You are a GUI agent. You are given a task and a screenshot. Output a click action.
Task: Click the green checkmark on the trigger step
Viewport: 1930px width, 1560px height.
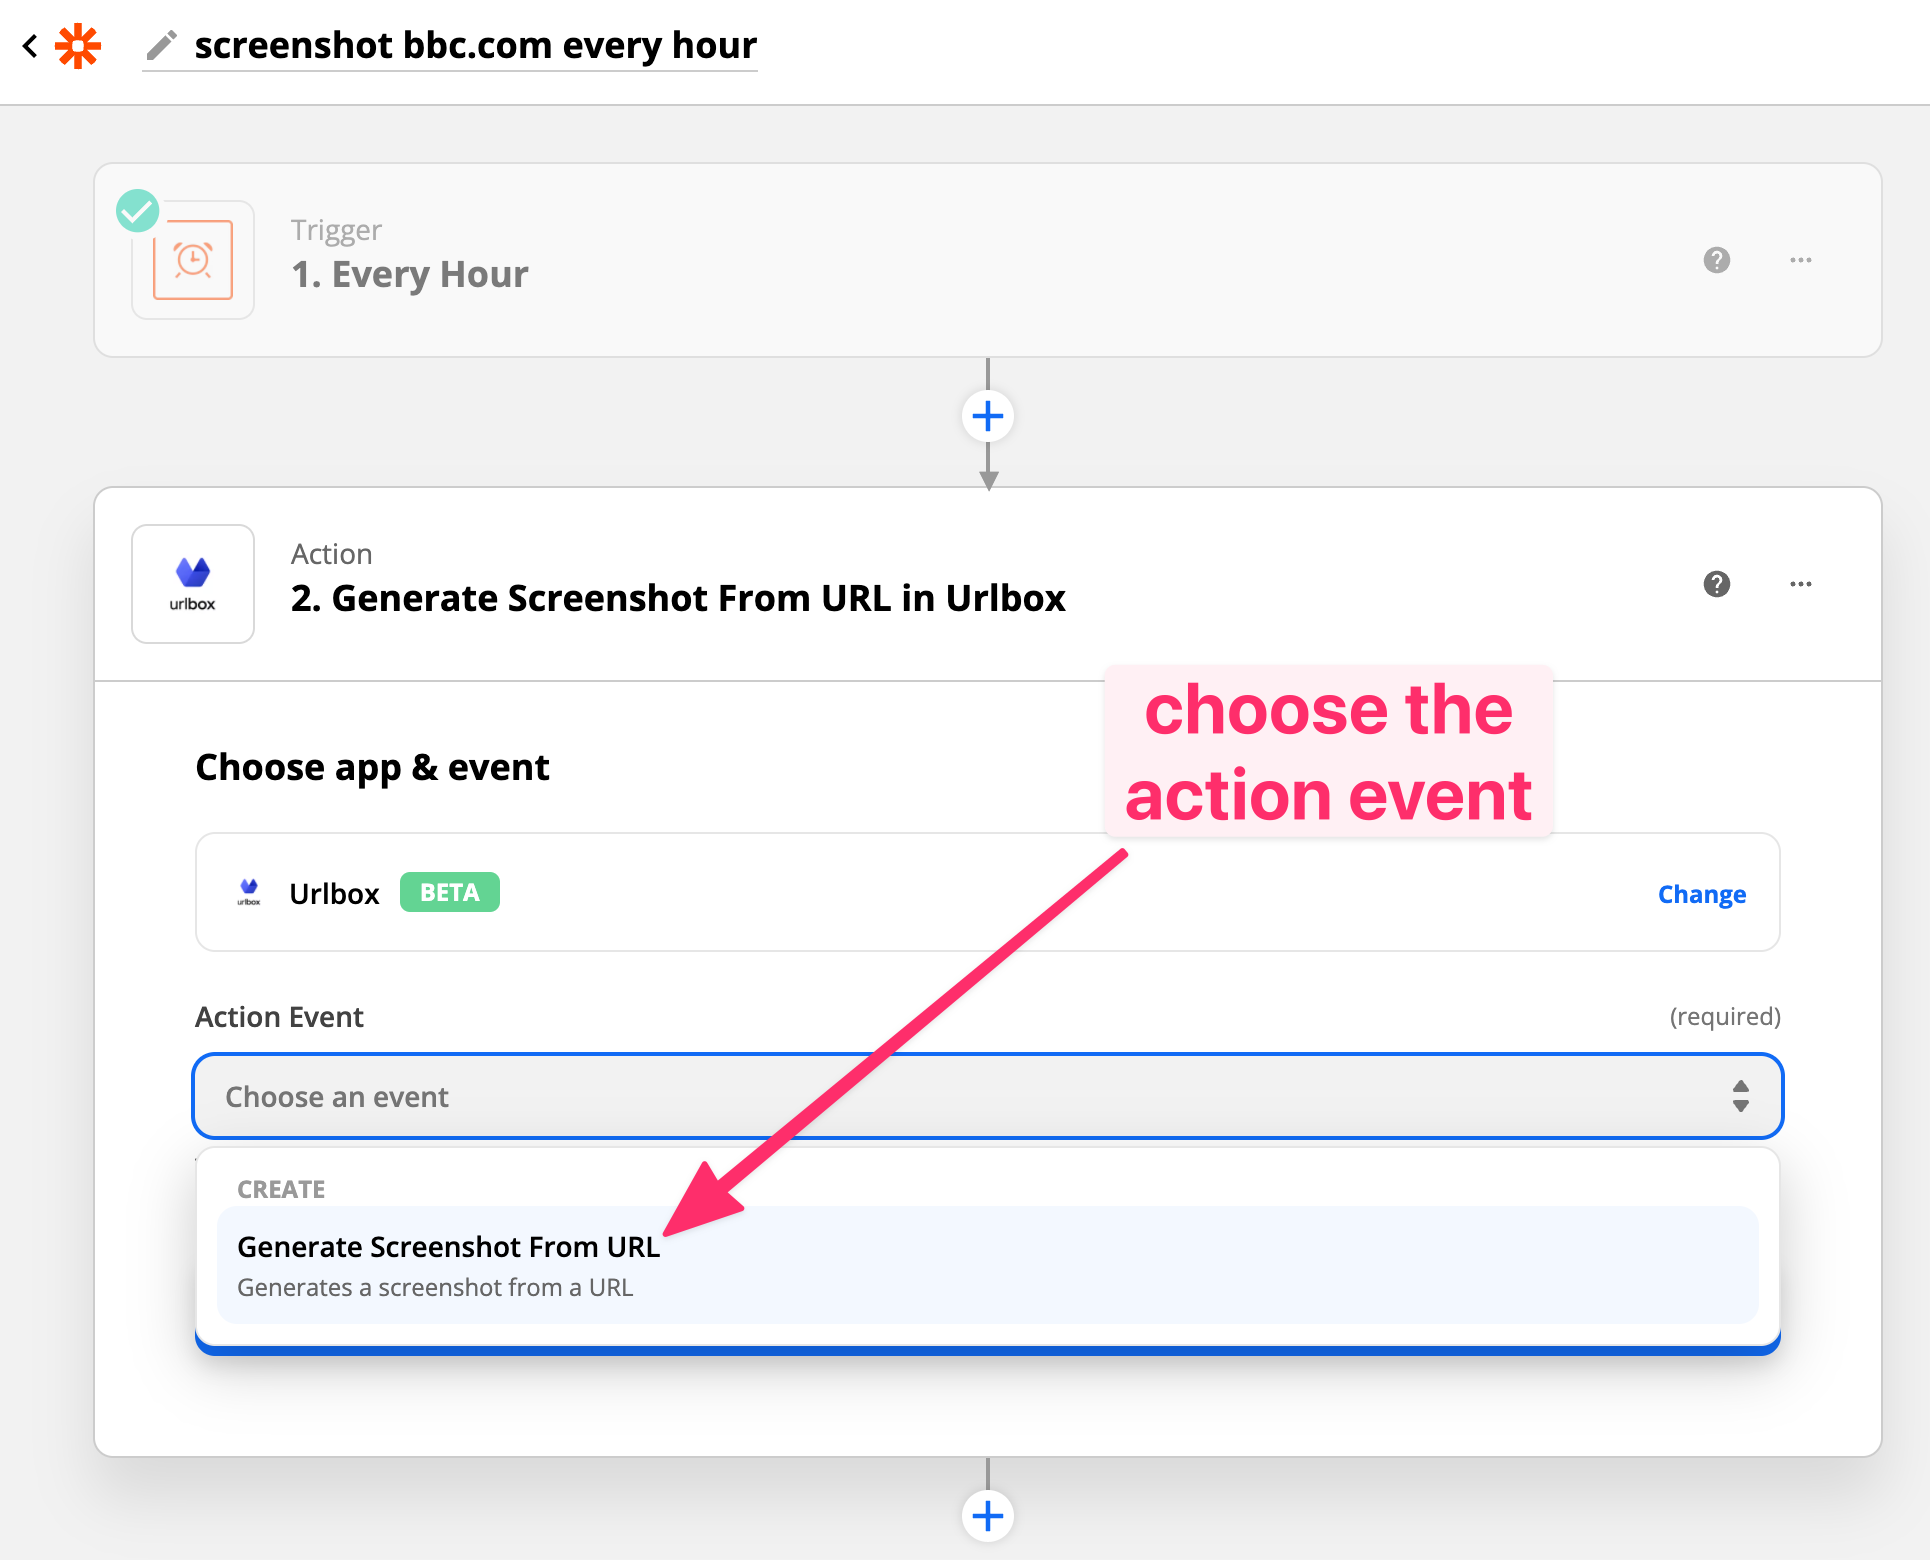137,210
